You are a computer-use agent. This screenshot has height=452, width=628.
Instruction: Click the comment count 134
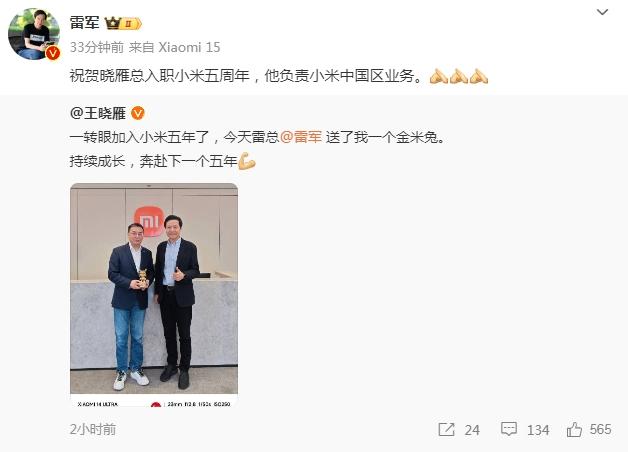(538, 430)
